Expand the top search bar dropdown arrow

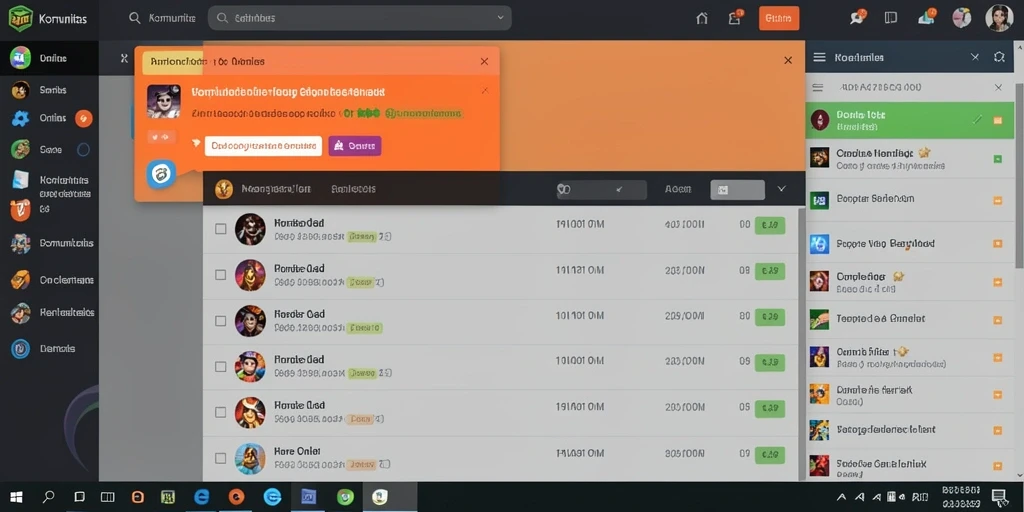(501, 18)
